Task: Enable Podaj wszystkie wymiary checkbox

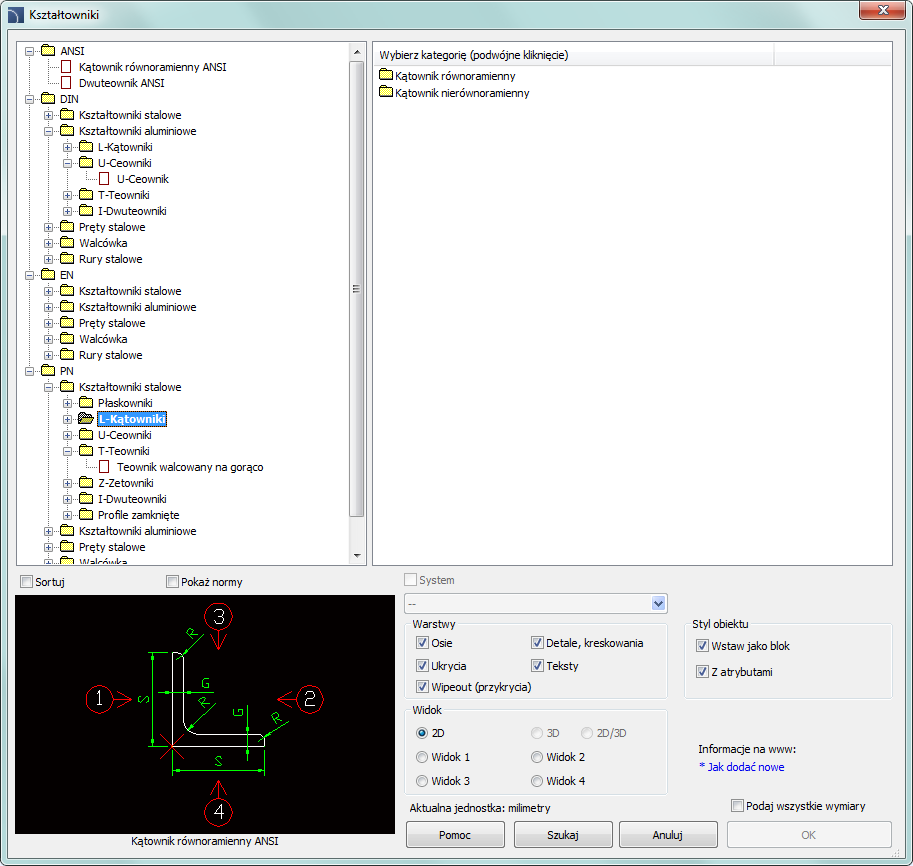Action: click(x=737, y=806)
